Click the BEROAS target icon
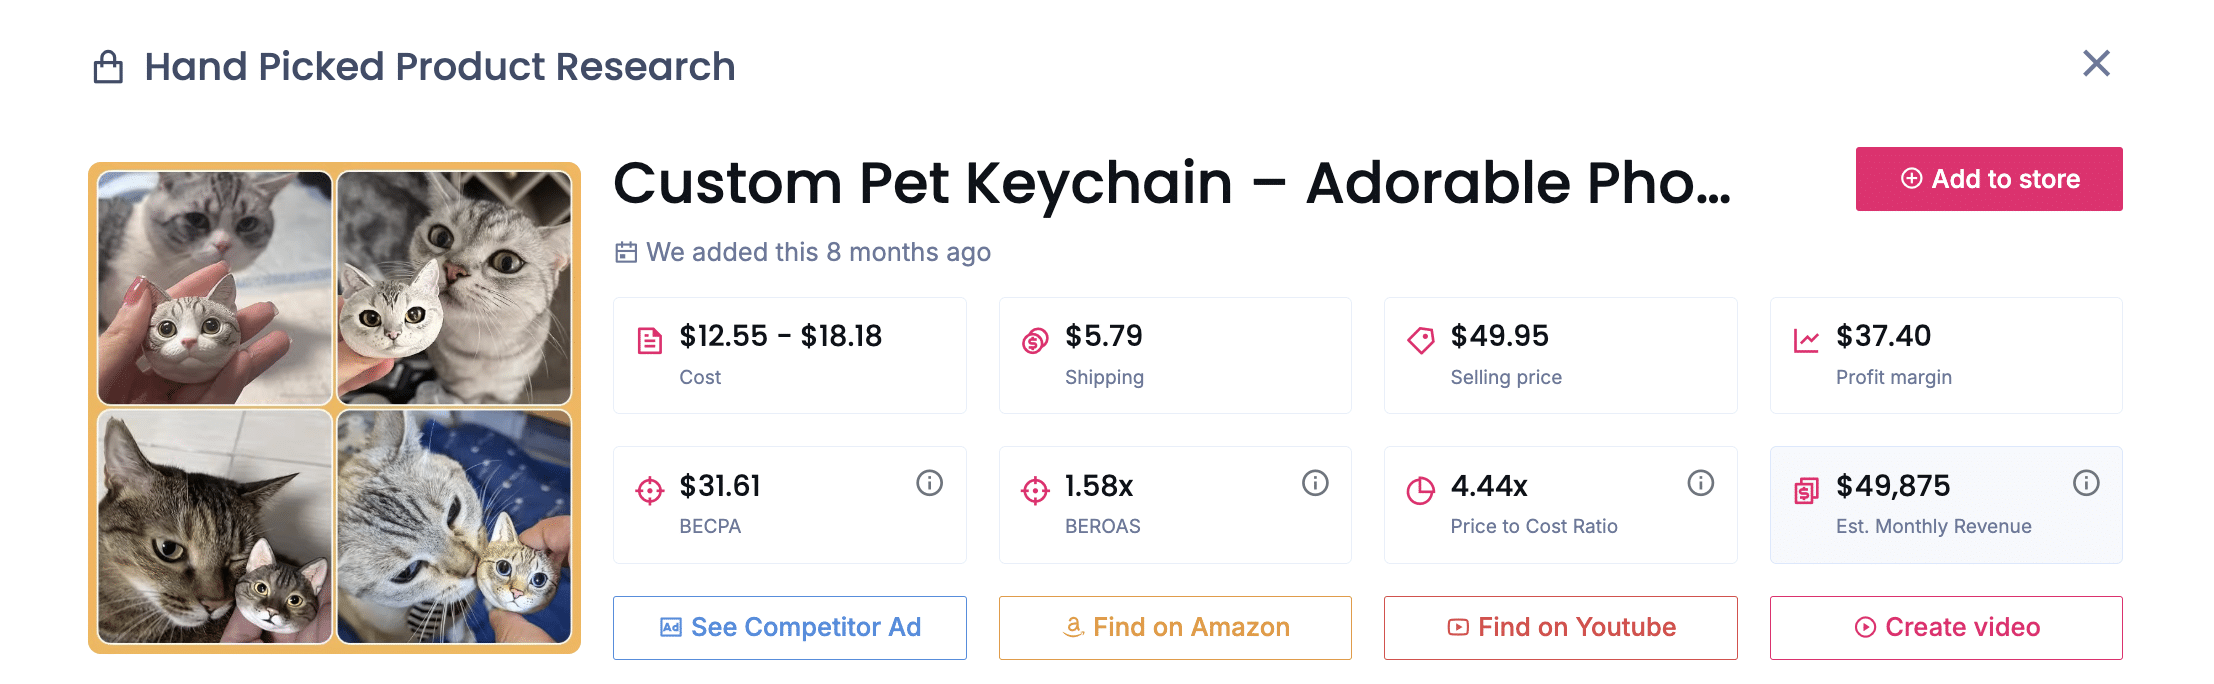2214x684 pixels. 1036,487
